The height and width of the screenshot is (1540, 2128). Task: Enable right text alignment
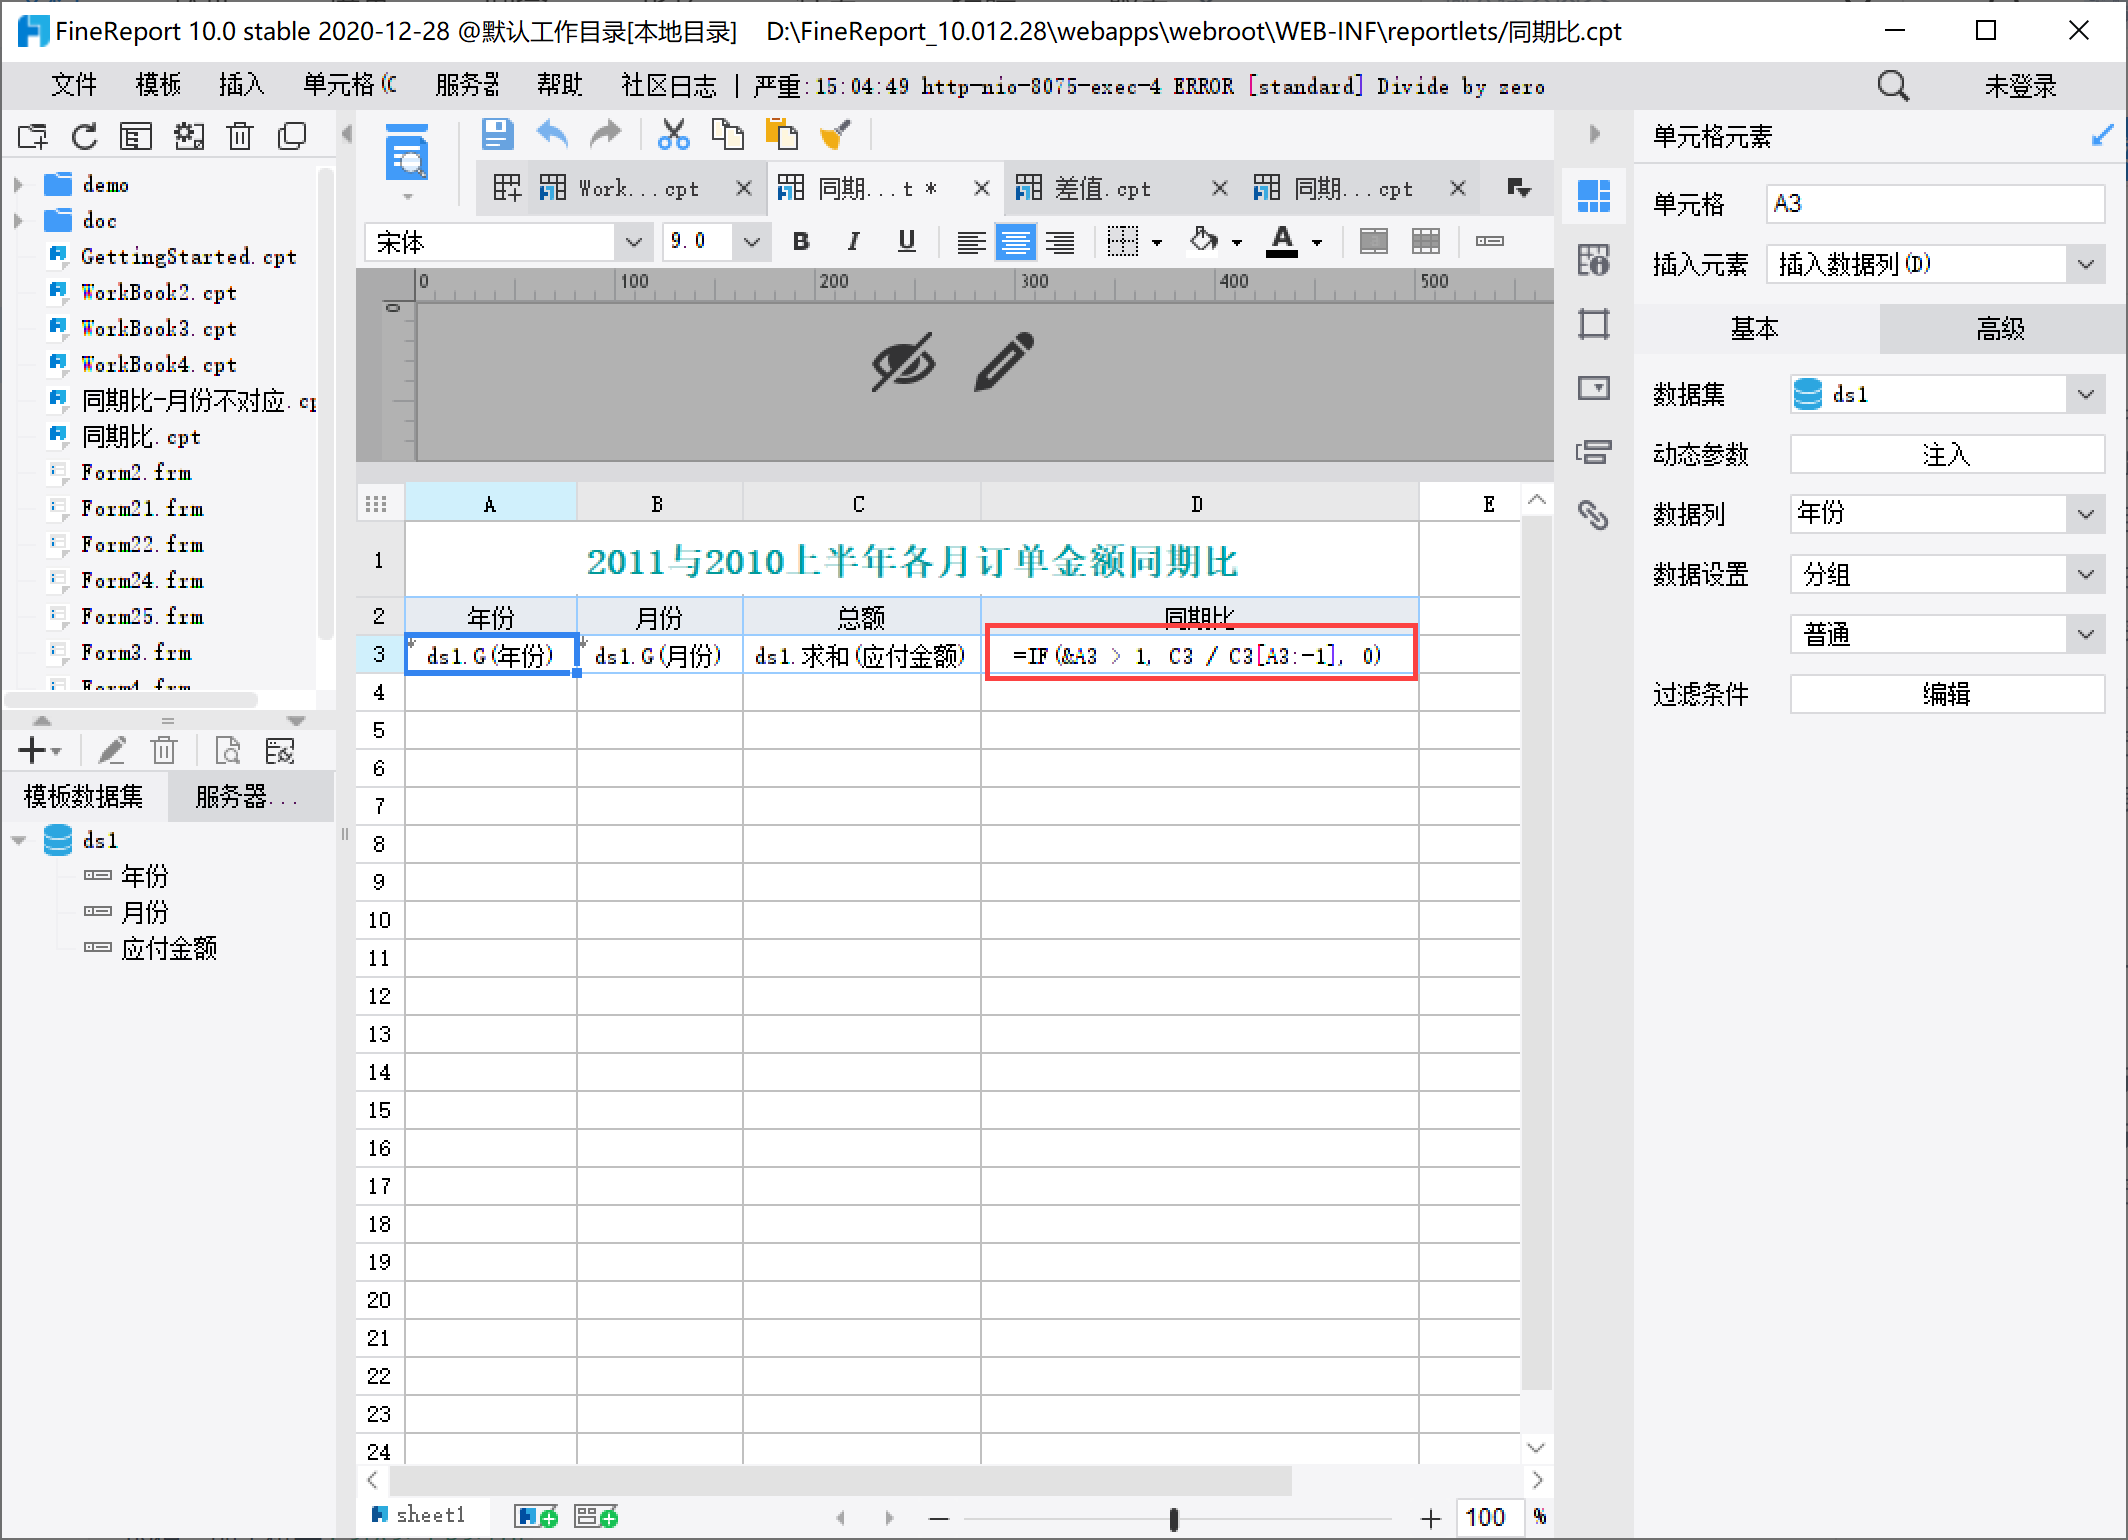click(x=1060, y=241)
